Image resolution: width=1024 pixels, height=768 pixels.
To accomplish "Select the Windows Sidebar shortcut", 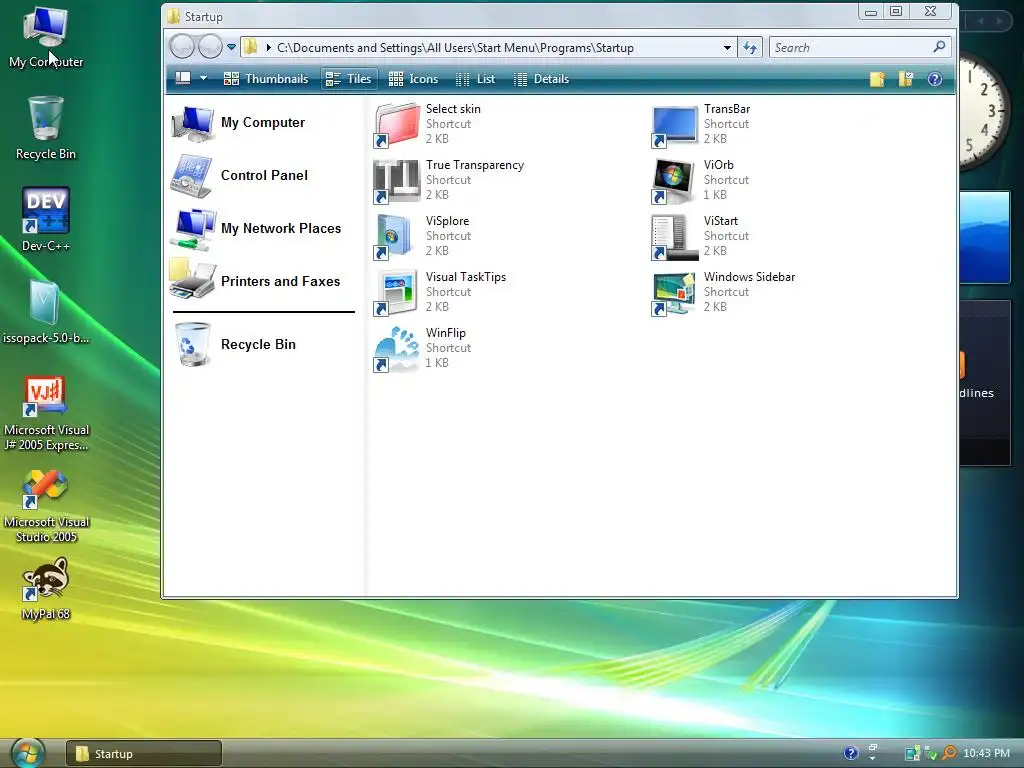I will (x=725, y=293).
